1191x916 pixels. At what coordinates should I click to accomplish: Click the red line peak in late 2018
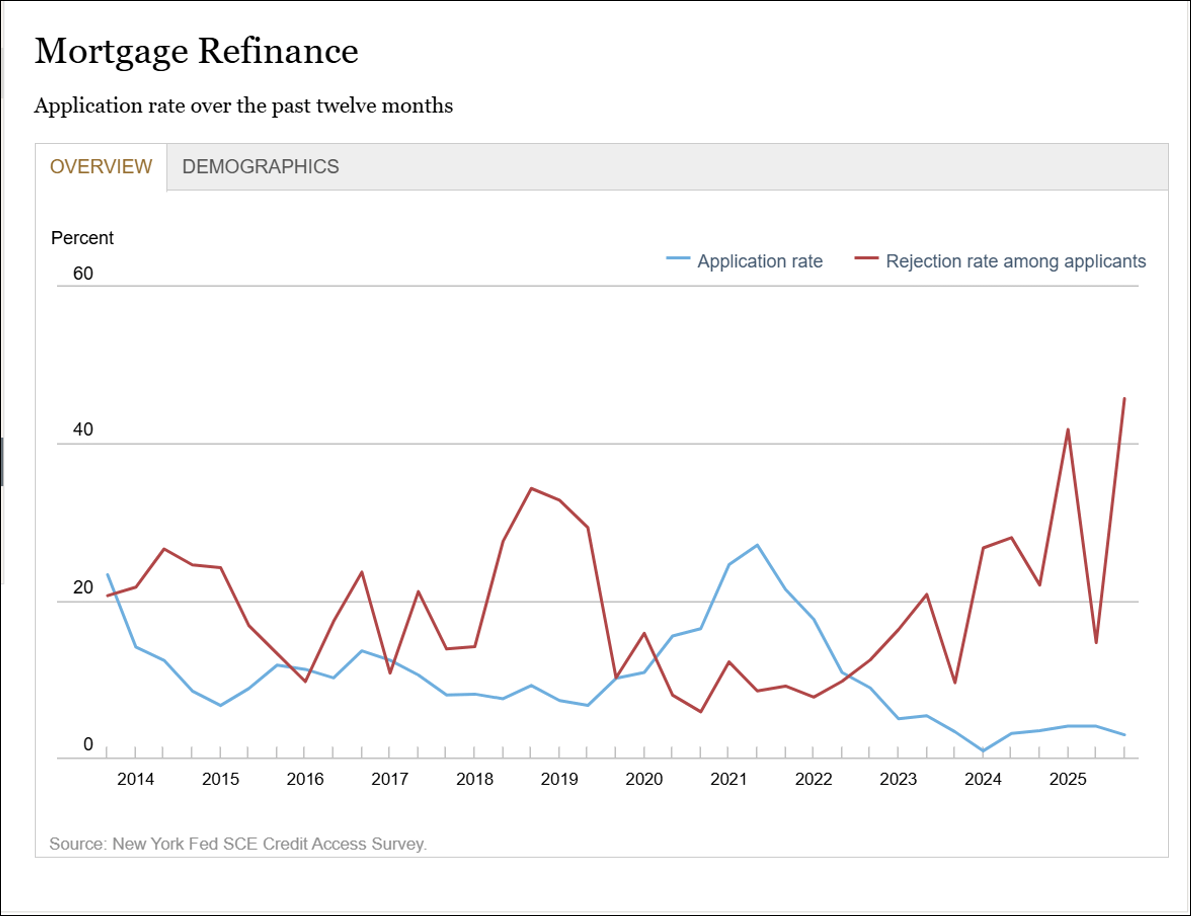coord(531,488)
